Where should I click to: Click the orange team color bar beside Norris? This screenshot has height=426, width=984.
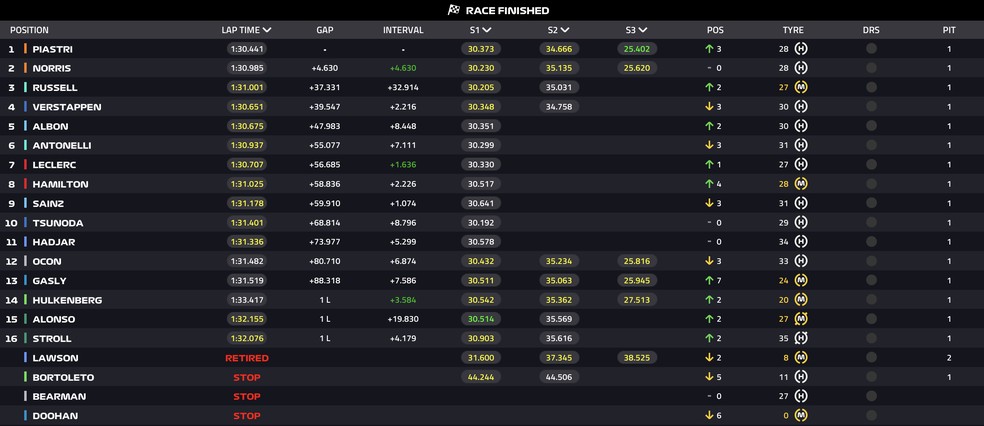pos(25,68)
